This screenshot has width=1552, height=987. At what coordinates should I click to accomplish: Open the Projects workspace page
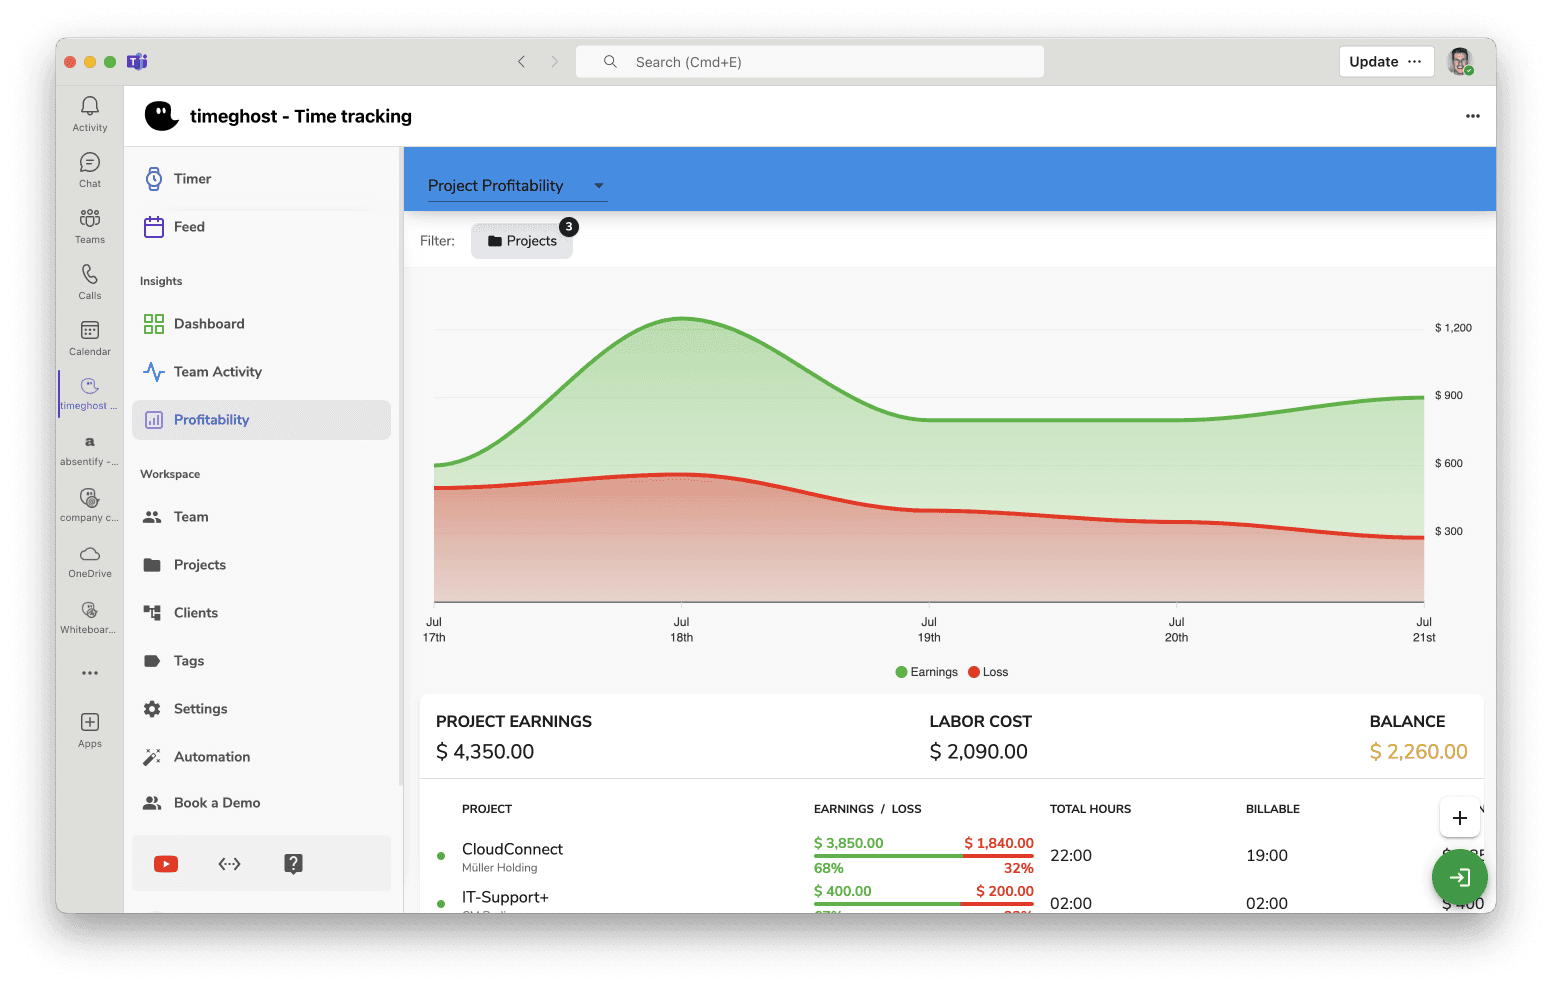click(x=261, y=565)
